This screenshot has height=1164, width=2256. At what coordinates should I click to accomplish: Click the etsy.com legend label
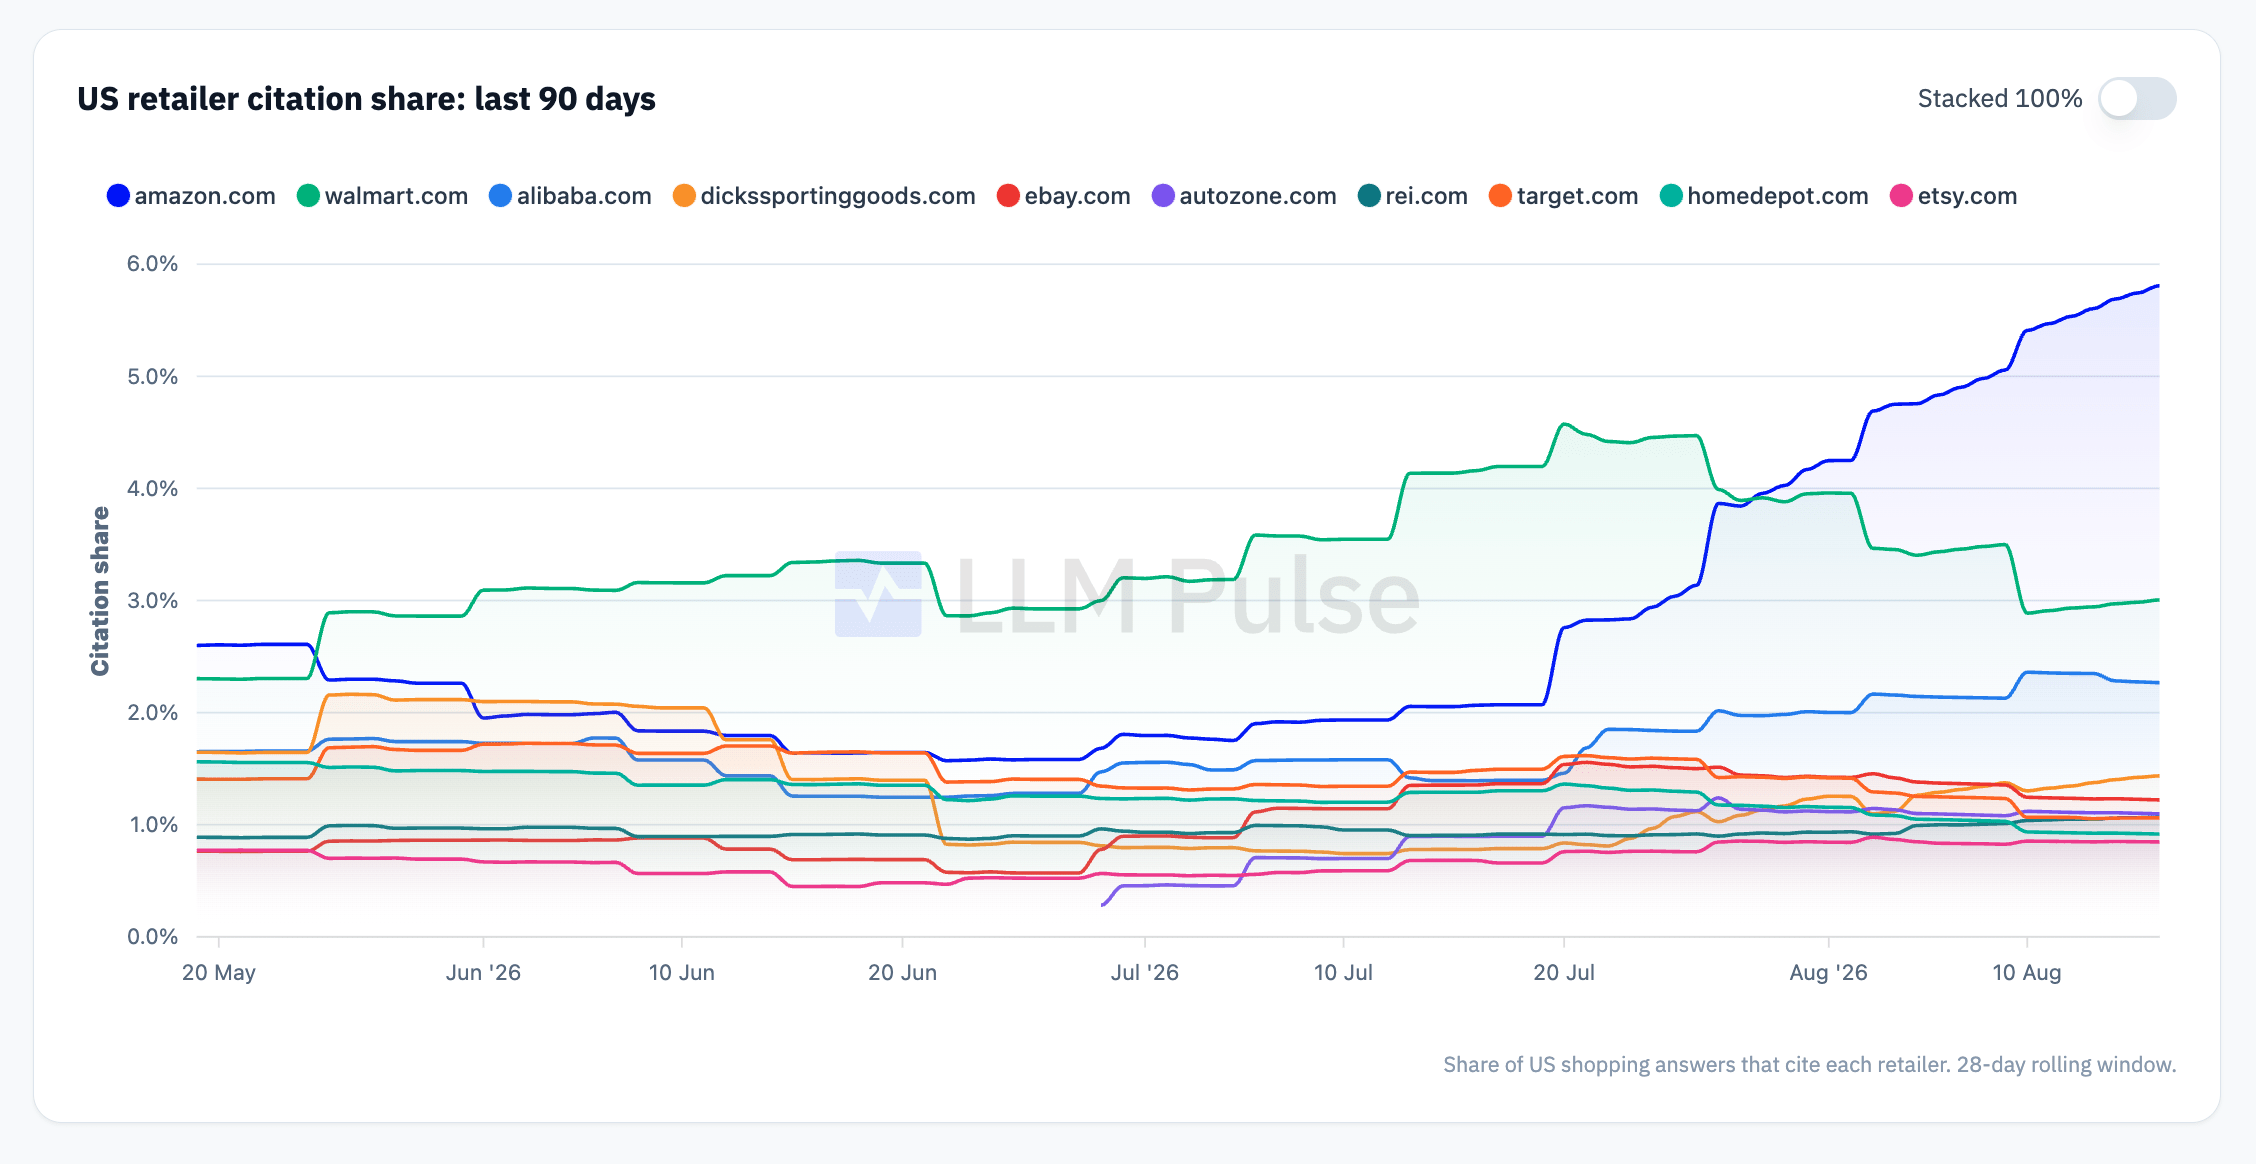(x=1967, y=196)
